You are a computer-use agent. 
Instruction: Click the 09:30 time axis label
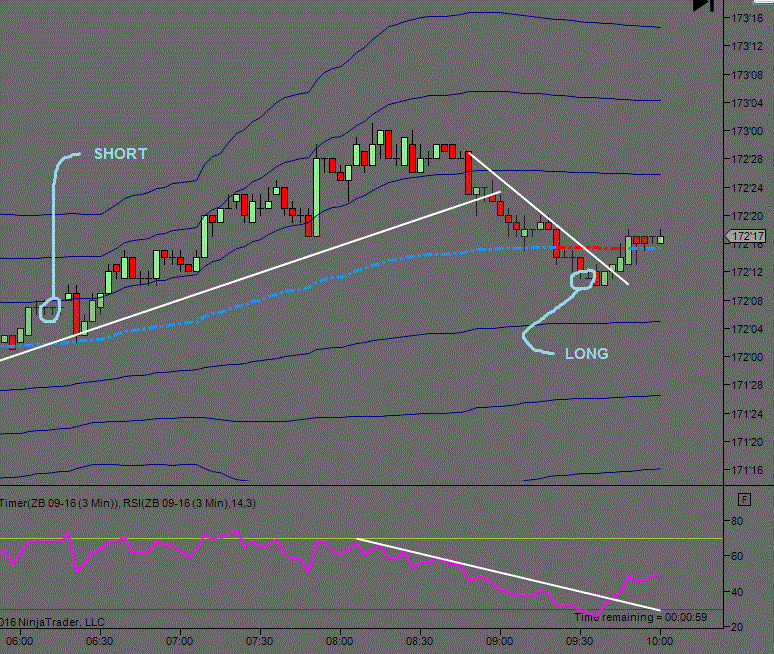(580, 641)
